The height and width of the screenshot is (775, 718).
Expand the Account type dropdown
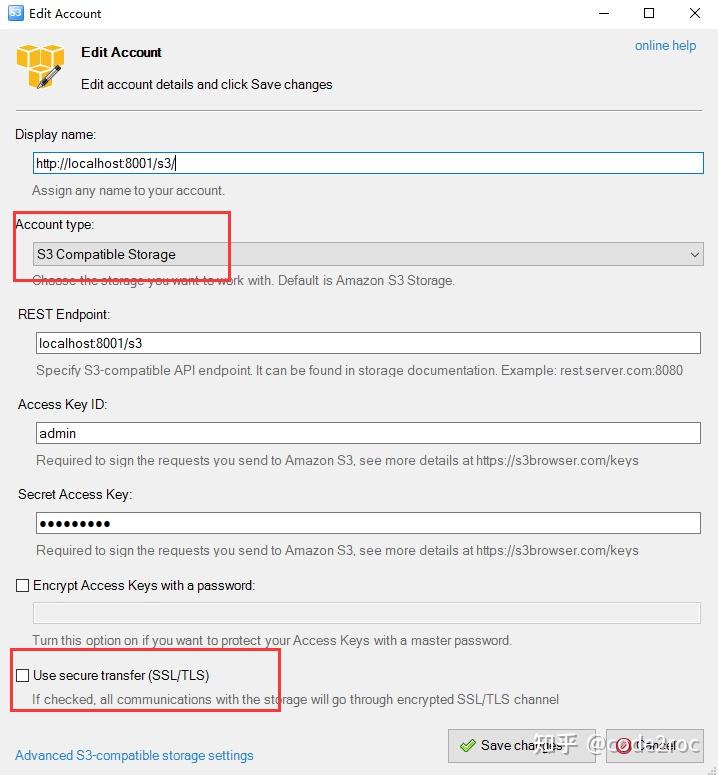coord(368,254)
